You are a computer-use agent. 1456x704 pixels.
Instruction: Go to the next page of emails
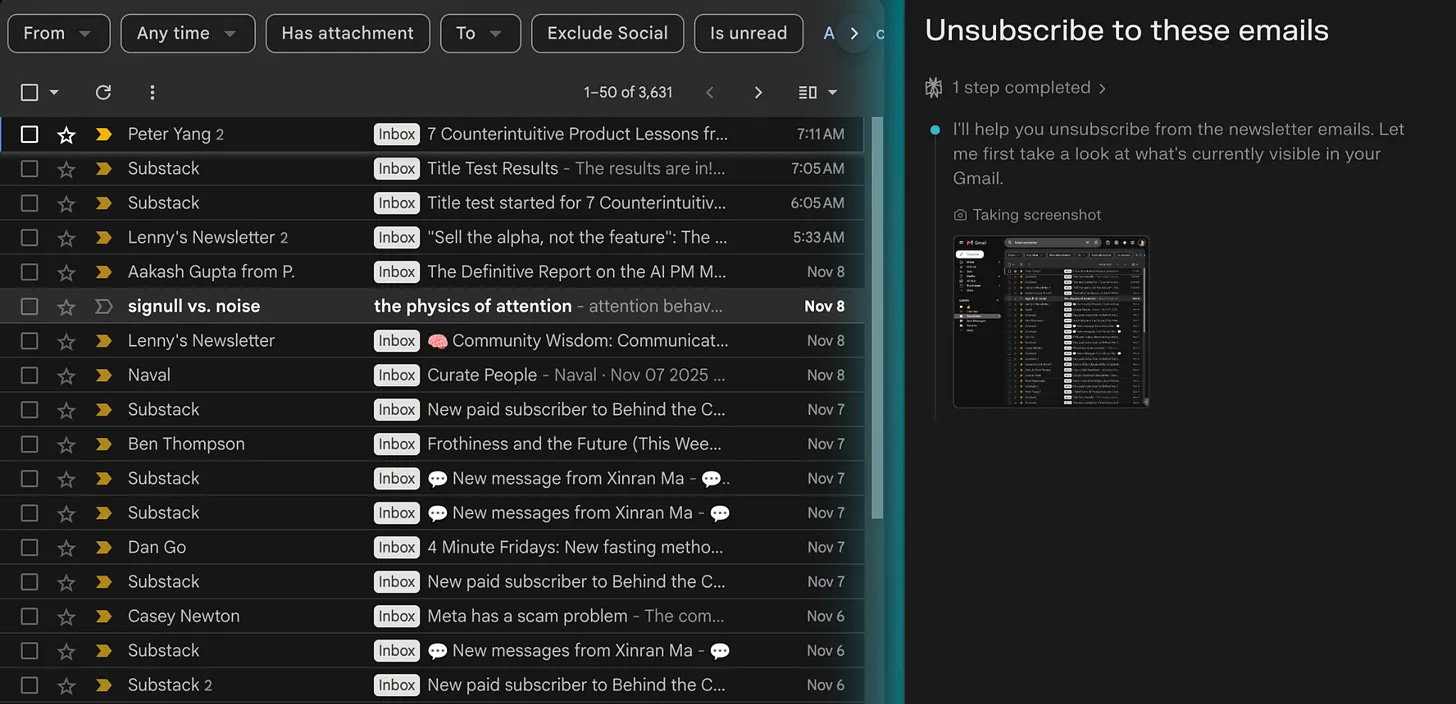758,92
